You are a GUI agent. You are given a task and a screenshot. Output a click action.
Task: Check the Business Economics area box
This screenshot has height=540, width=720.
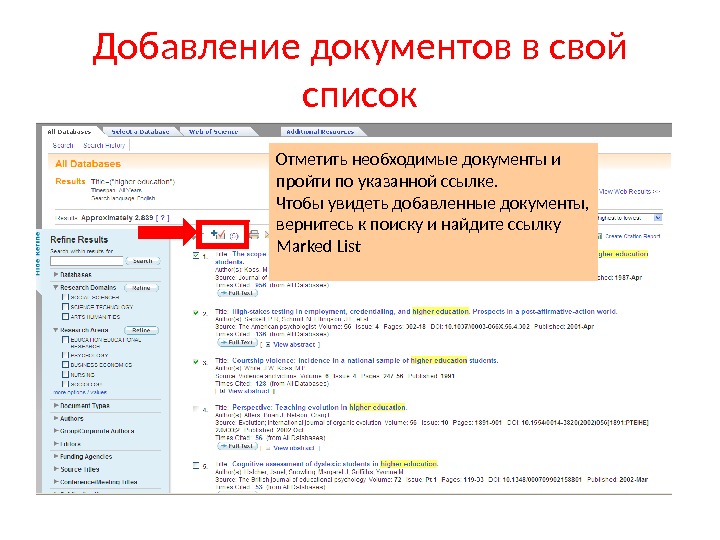[65, 364]
